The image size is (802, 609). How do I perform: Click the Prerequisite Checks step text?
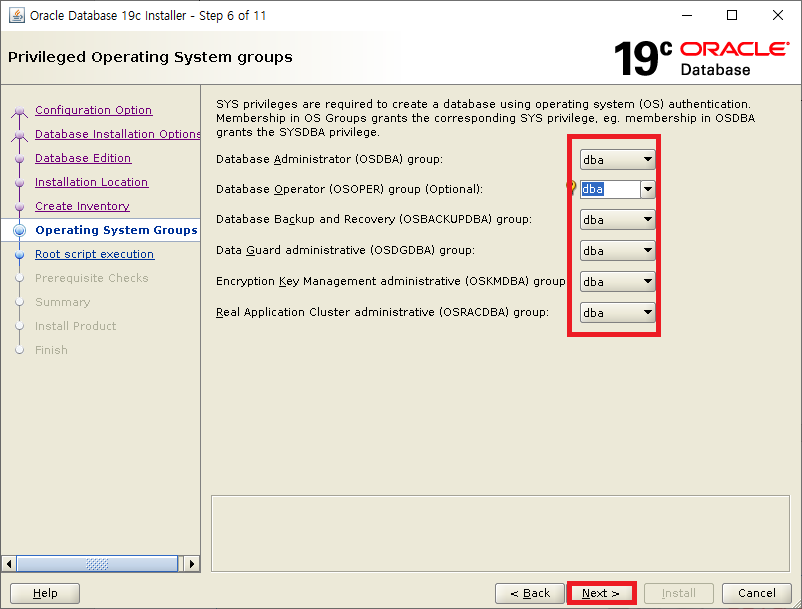pos(92,278)
